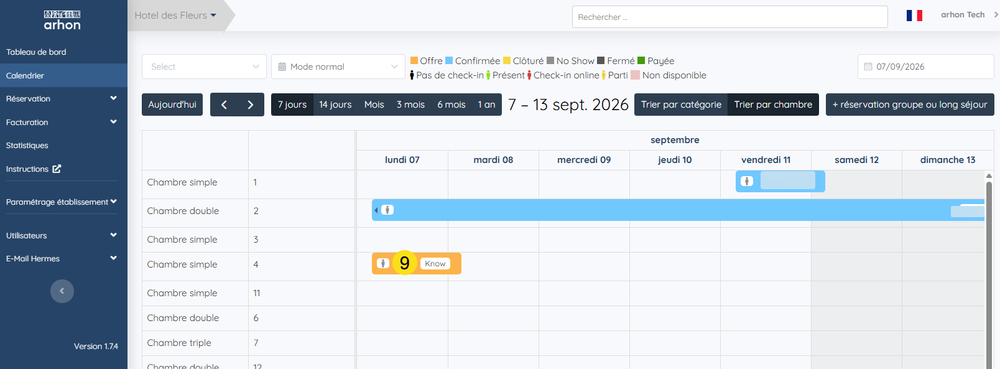Go to previous week with left arrow
The height and width of the screenshot is (369, 1000).
coord(224,105)
